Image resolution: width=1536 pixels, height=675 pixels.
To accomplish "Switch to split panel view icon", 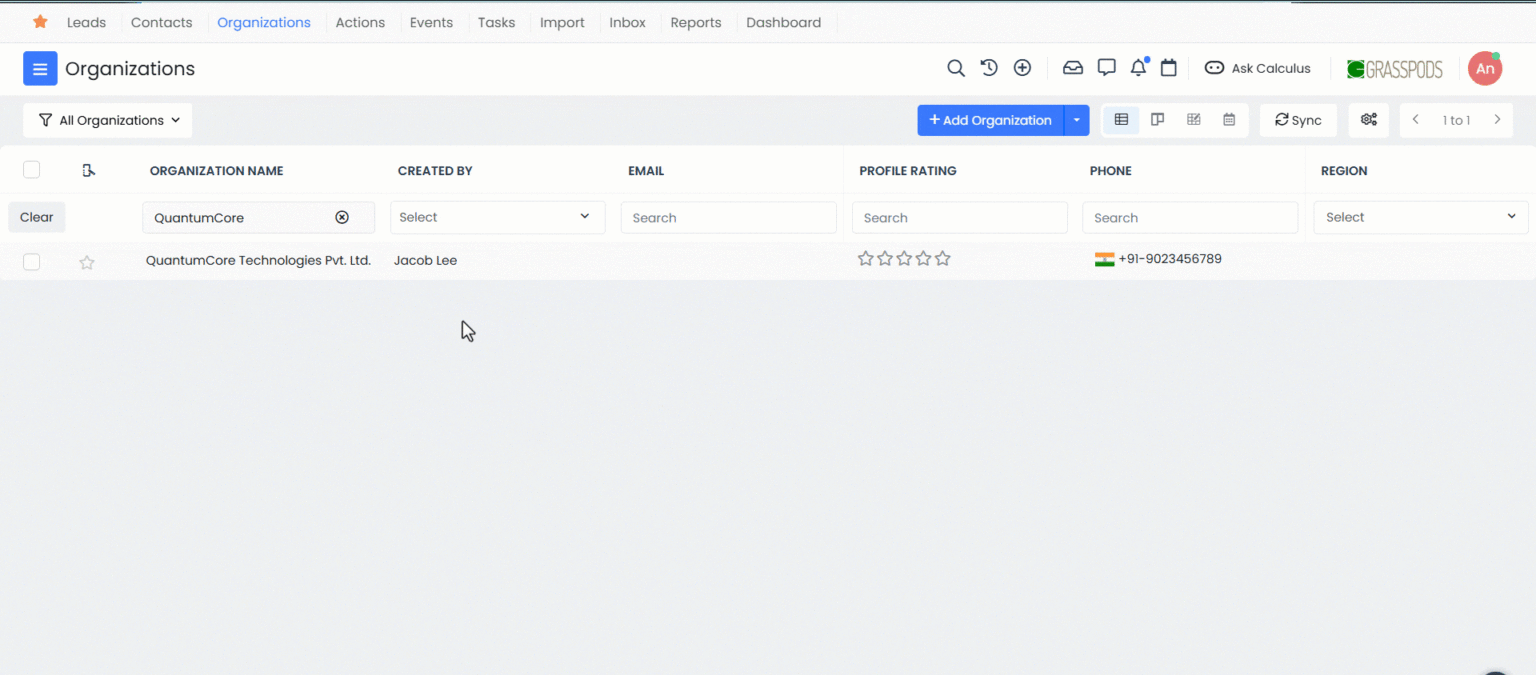I will coord(1157,120).
